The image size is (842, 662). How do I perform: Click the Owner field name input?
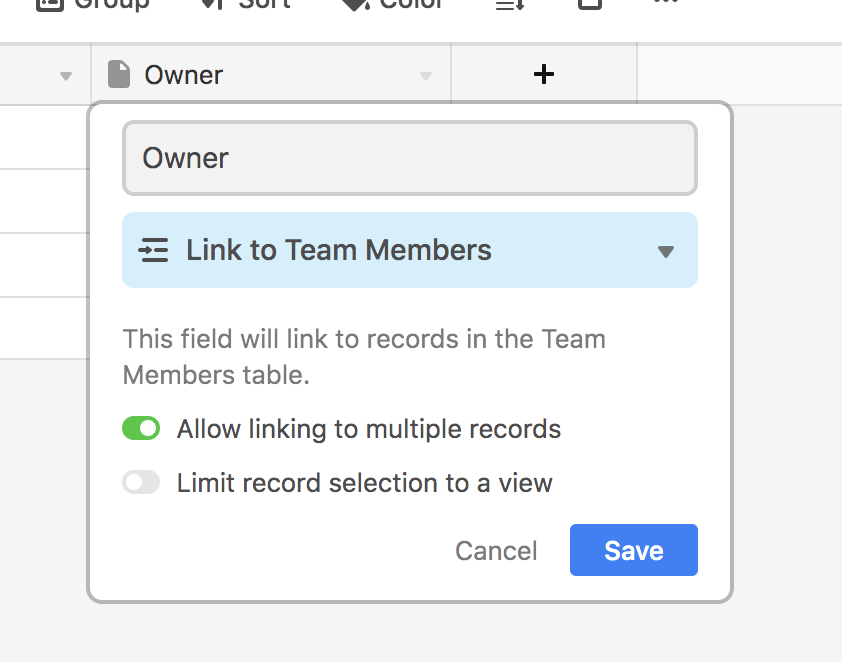click(409, 158)
